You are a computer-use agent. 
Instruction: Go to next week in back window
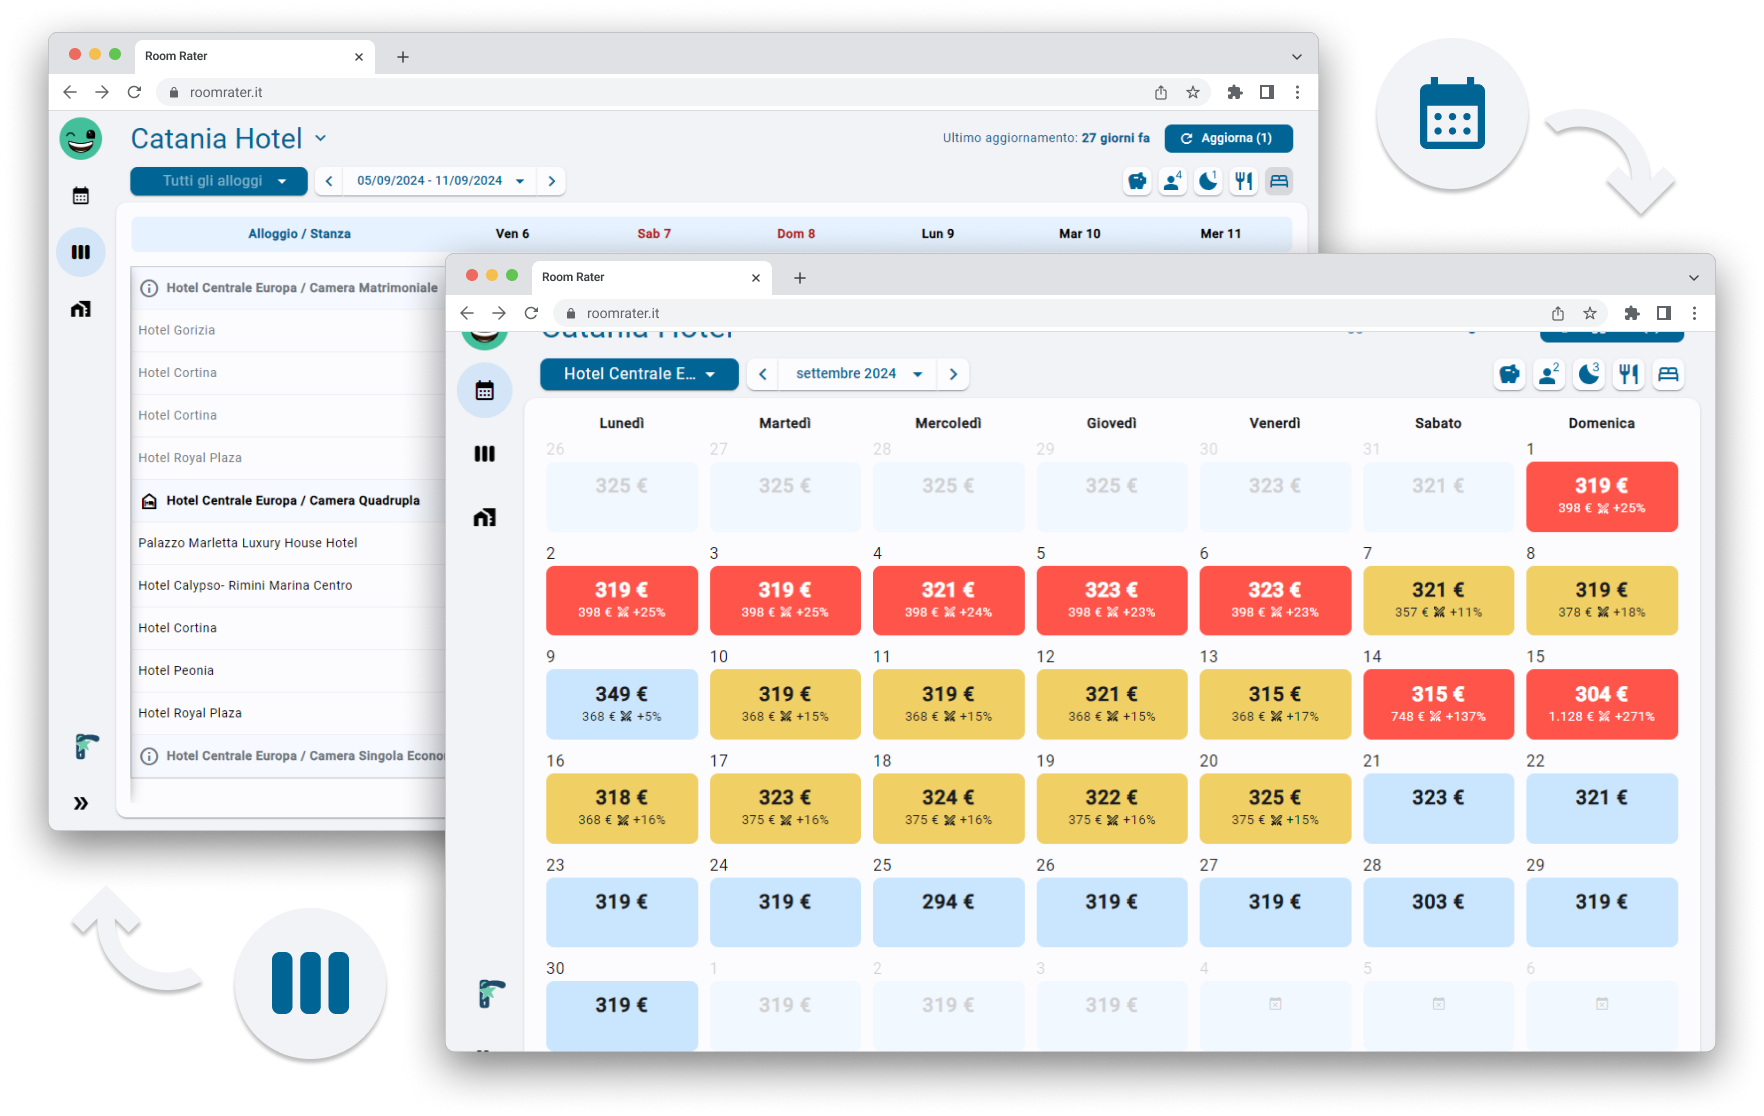[552, 181]
